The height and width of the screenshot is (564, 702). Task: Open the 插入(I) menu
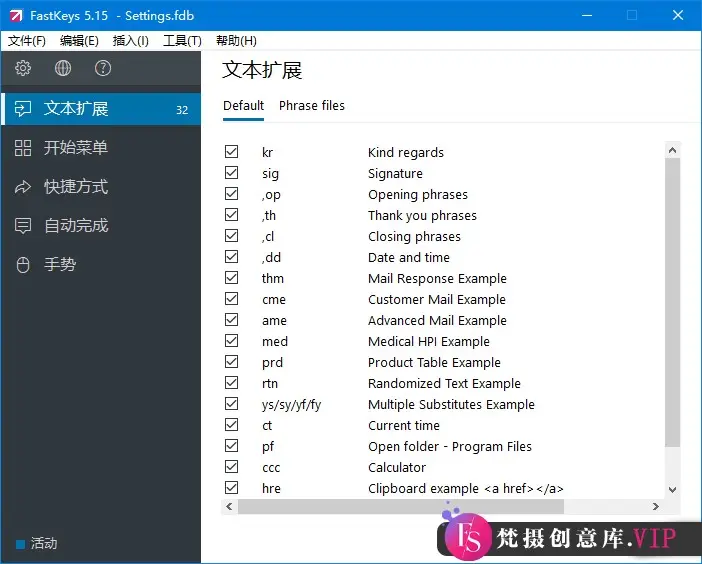click(130, 41)
